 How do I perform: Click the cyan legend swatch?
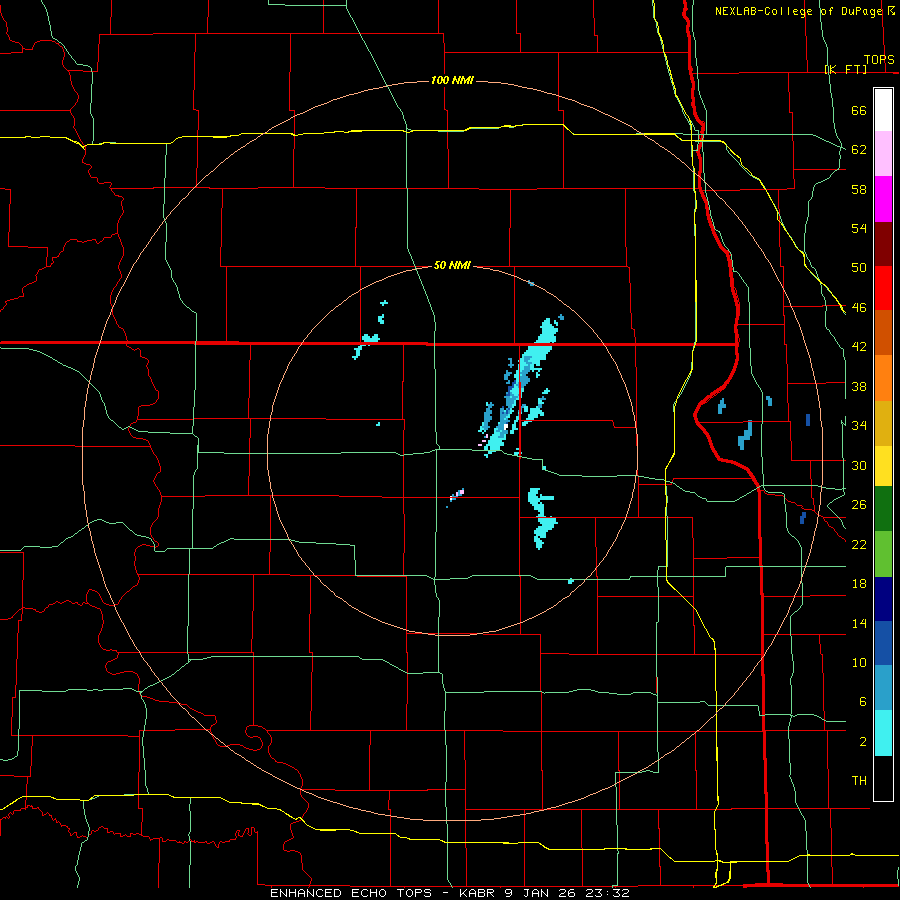click(x=883, y=733)
